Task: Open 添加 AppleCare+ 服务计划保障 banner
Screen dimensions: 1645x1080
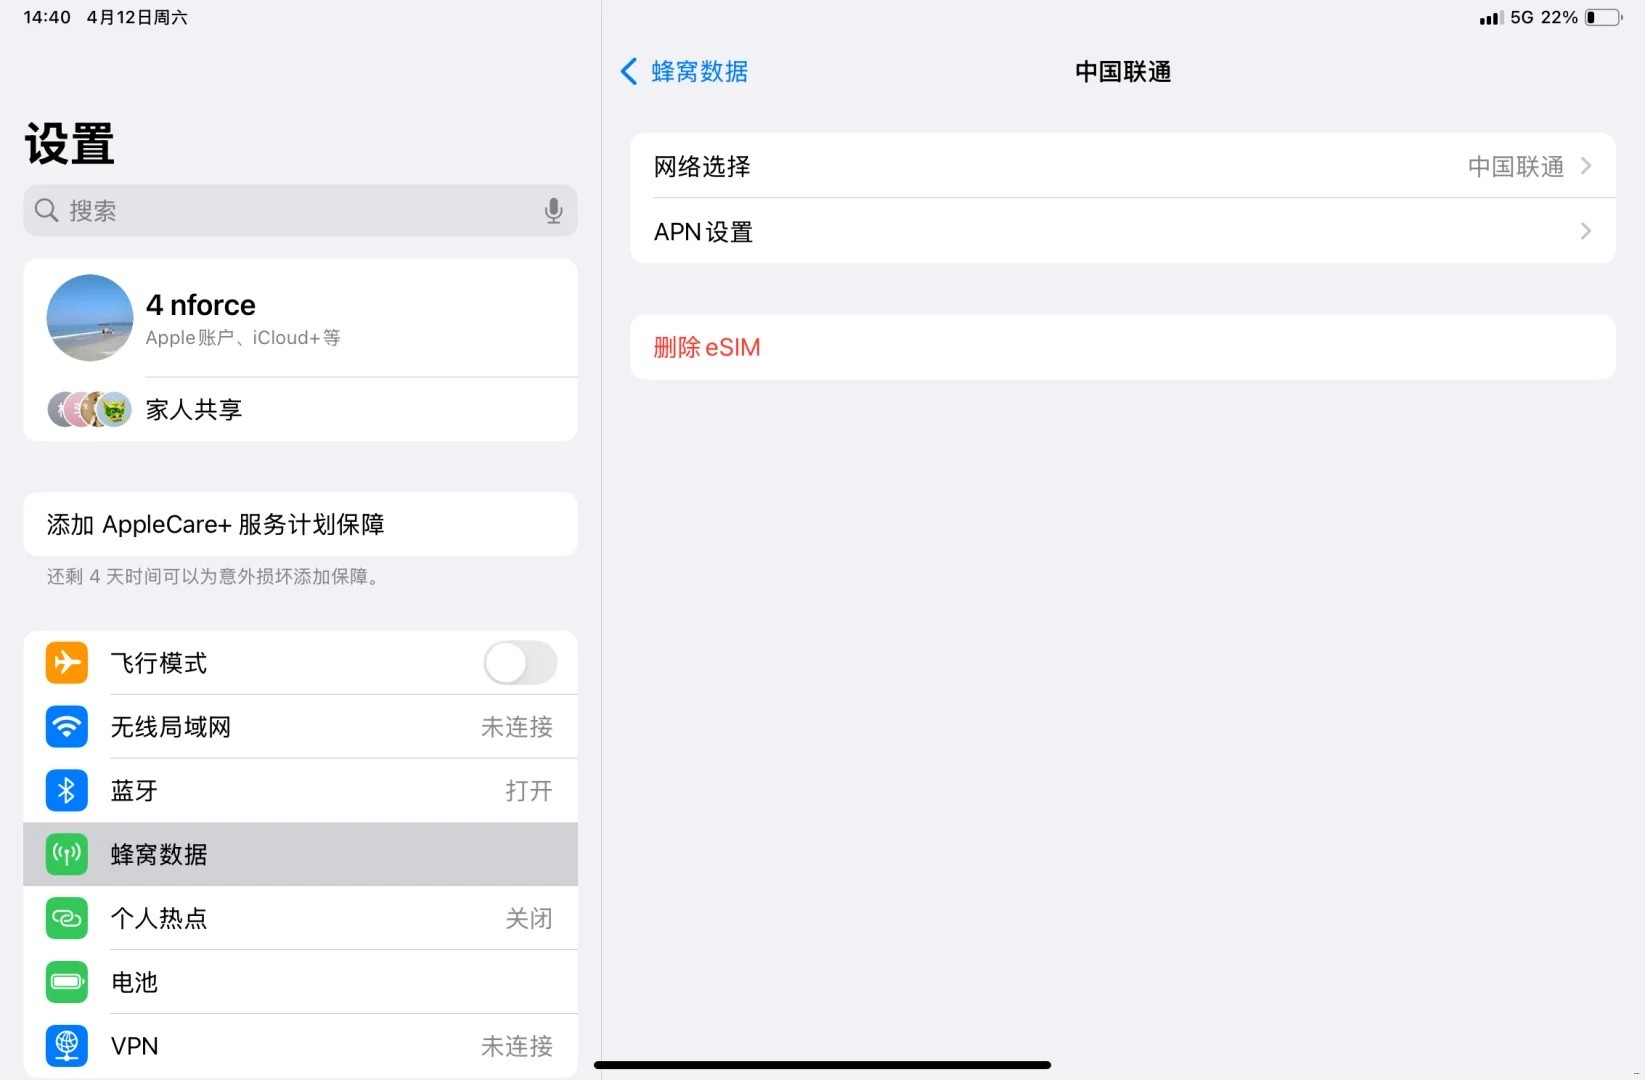Action: (x=300, y=524)
